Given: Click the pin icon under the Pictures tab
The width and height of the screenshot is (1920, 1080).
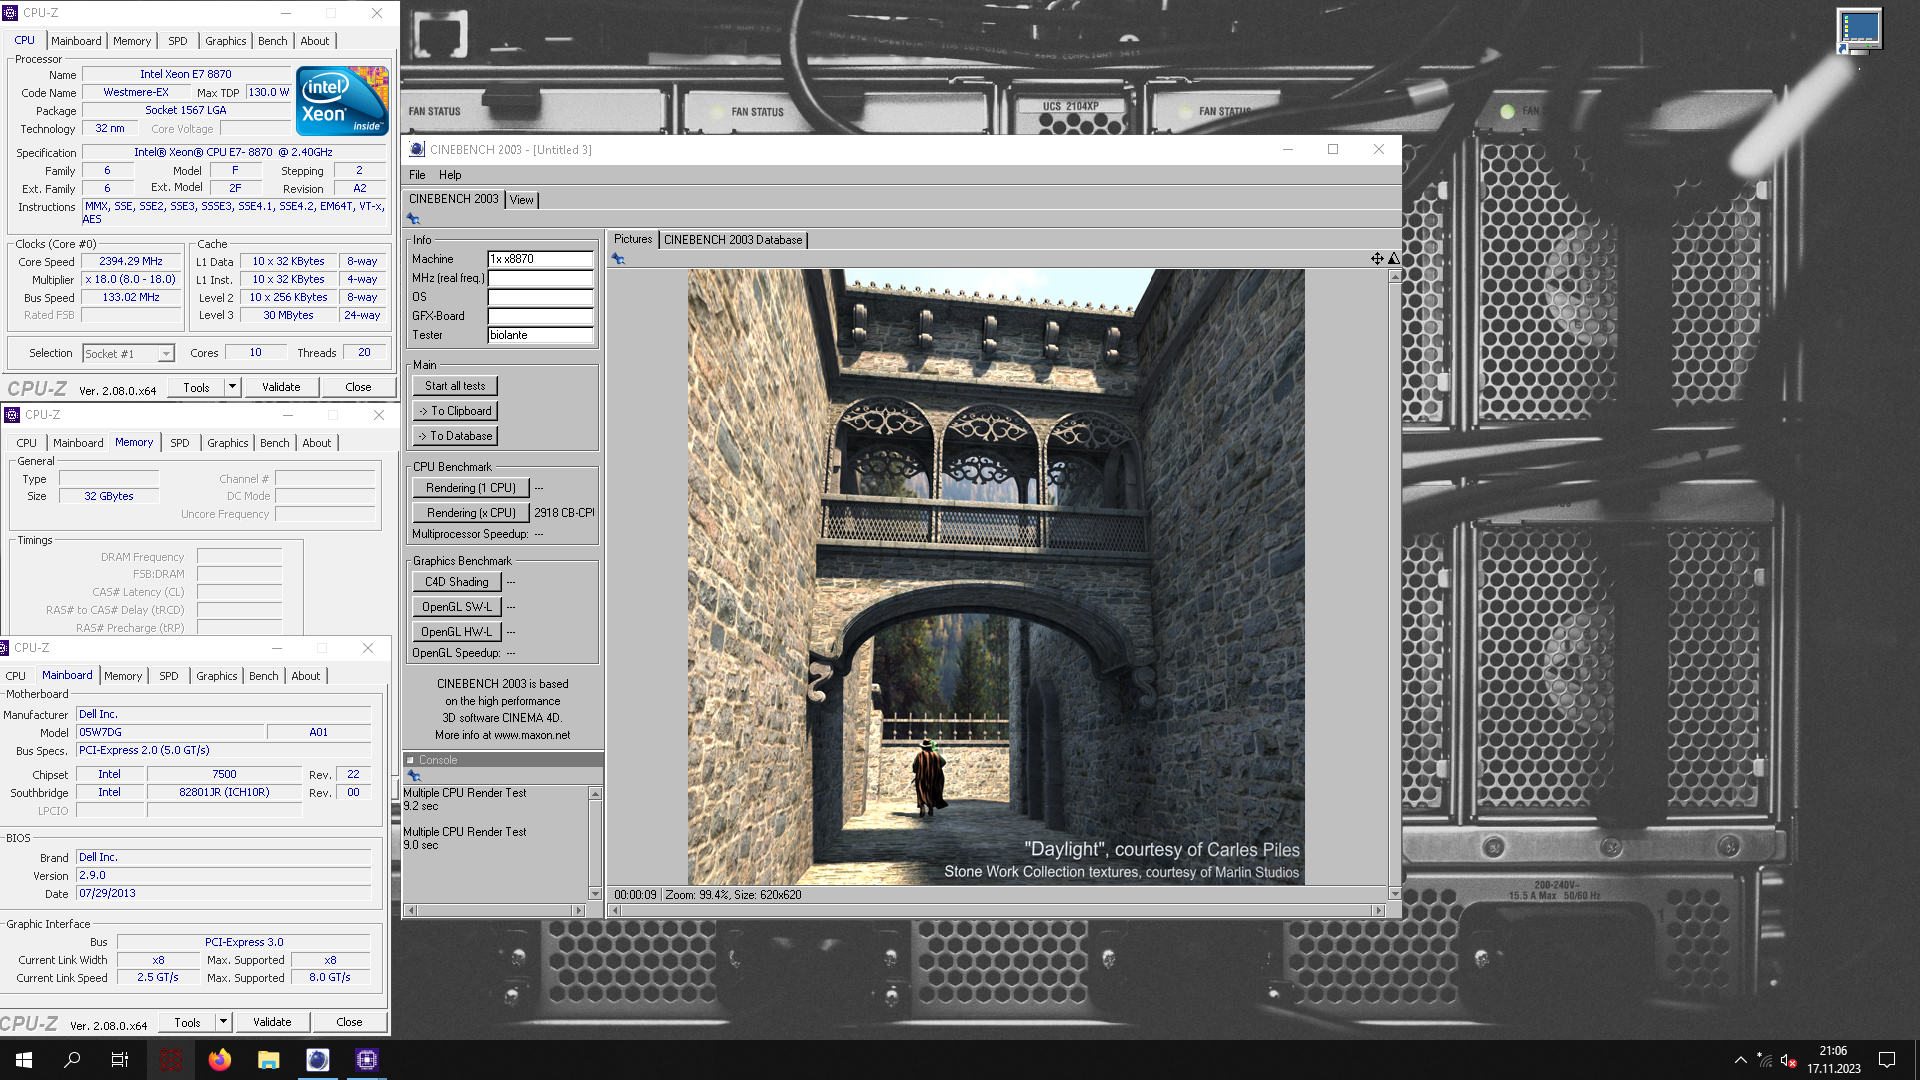Looking at the screenshot, I should 618,259.
